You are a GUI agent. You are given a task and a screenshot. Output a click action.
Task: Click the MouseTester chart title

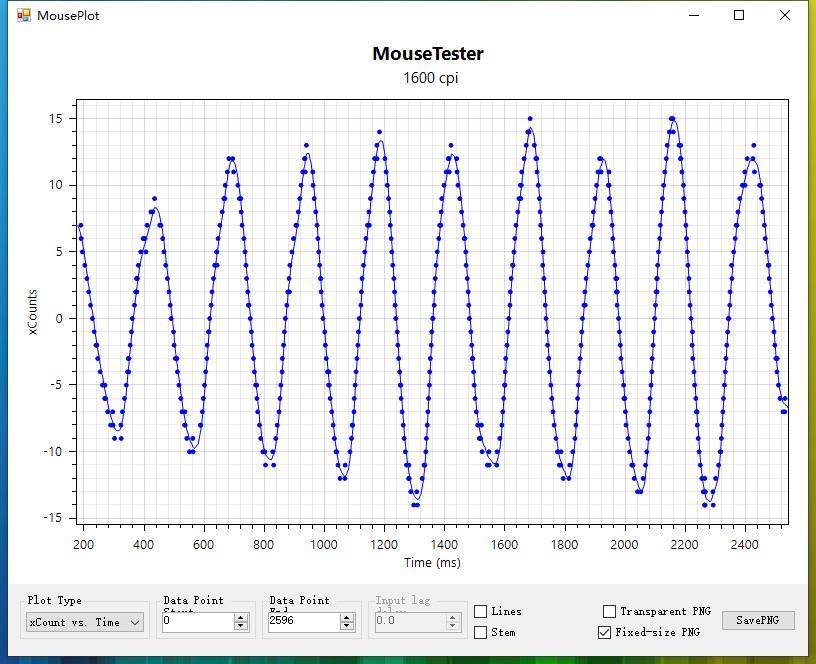[428, 54]
